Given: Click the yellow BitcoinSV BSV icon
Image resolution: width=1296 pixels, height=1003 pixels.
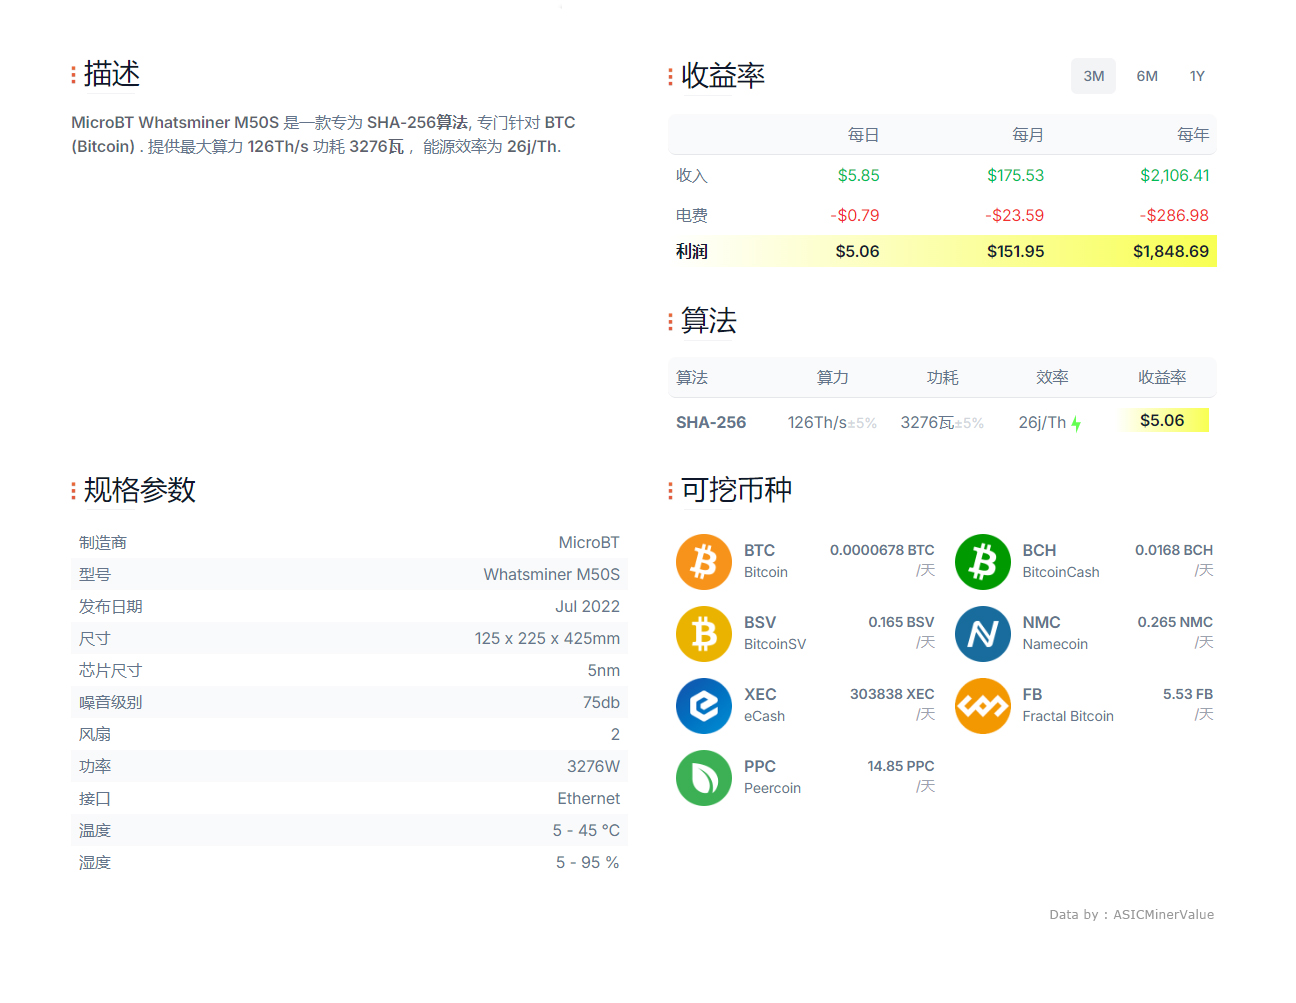Looking at the screenshot, I should click(704, 634).
